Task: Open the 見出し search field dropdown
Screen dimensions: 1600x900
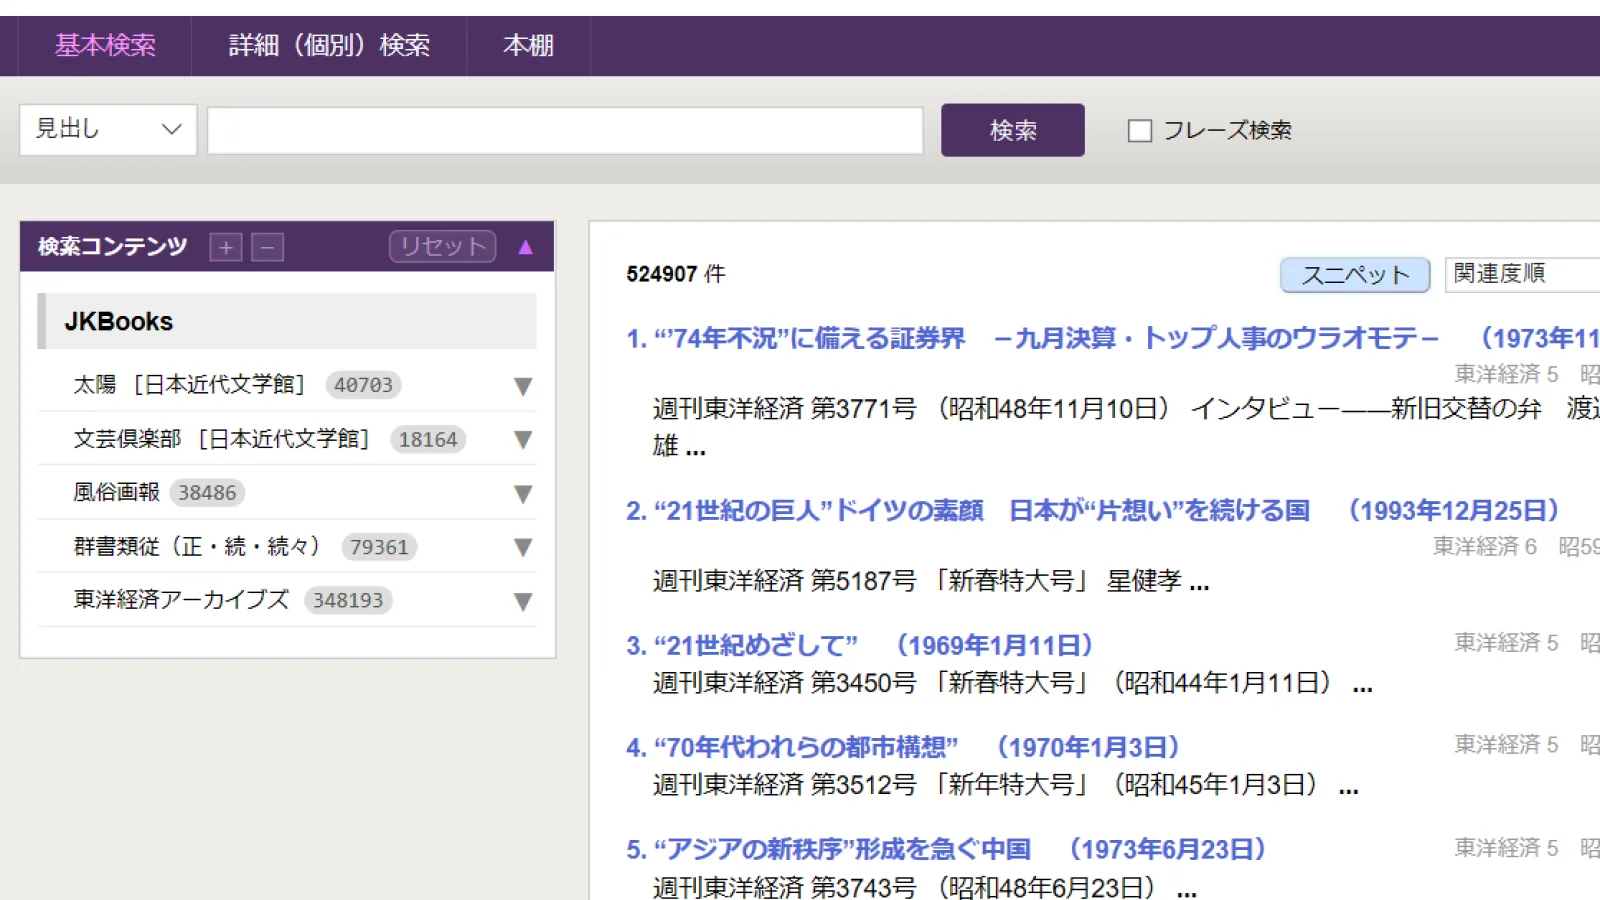Action: 108,130
